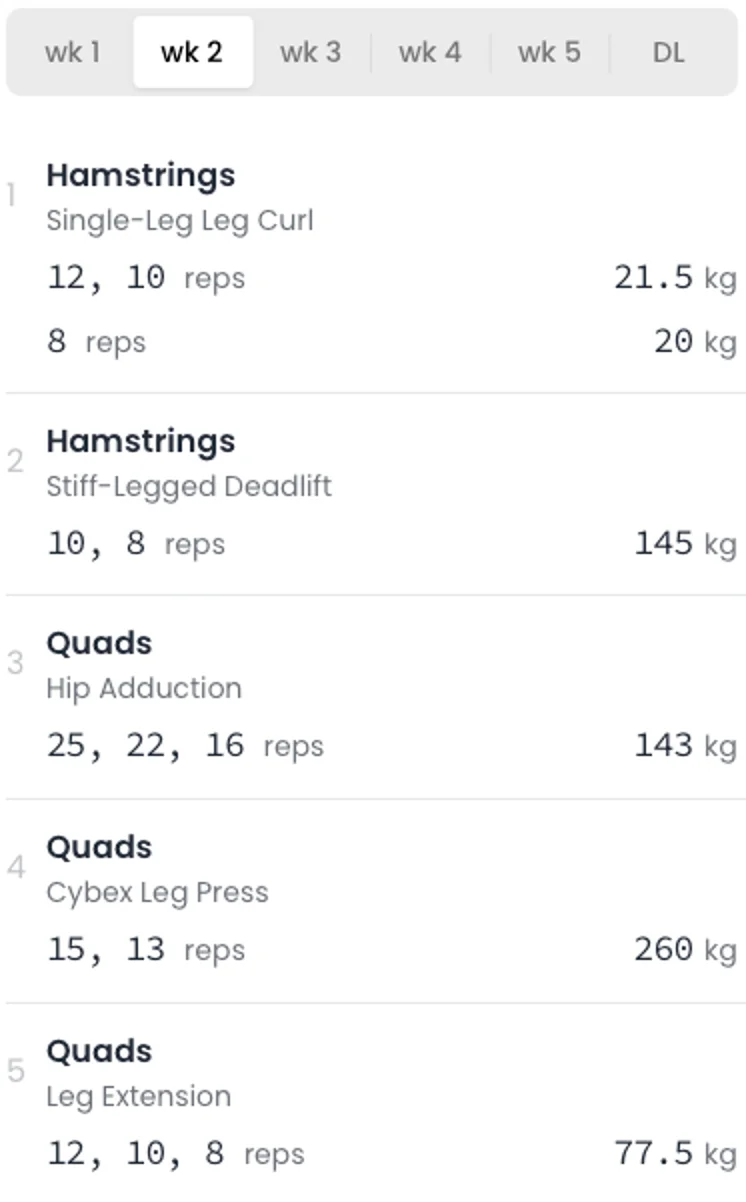Image resolution: width=746 pixels, height=1202 pixels.
Task: Open the wk 3 tab
Action: tap(310, 52)
